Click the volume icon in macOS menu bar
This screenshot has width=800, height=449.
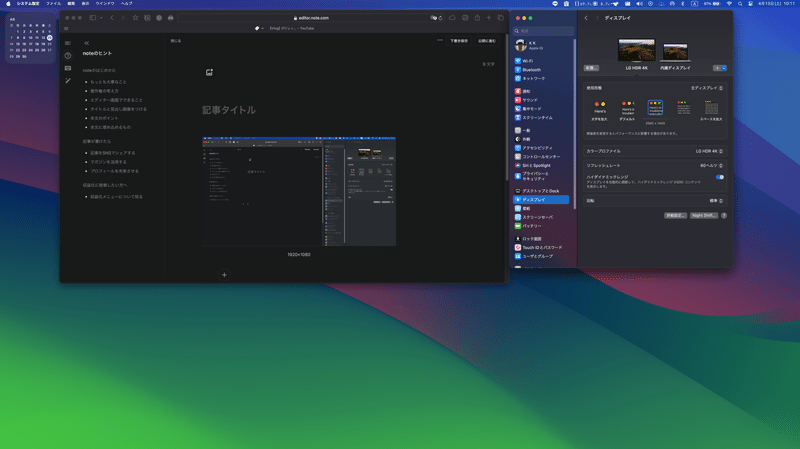click(x=639, y=4)
